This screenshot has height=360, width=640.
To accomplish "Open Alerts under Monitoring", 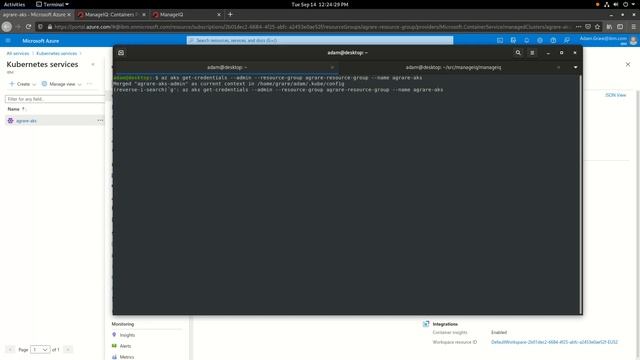I will point(126,346).
